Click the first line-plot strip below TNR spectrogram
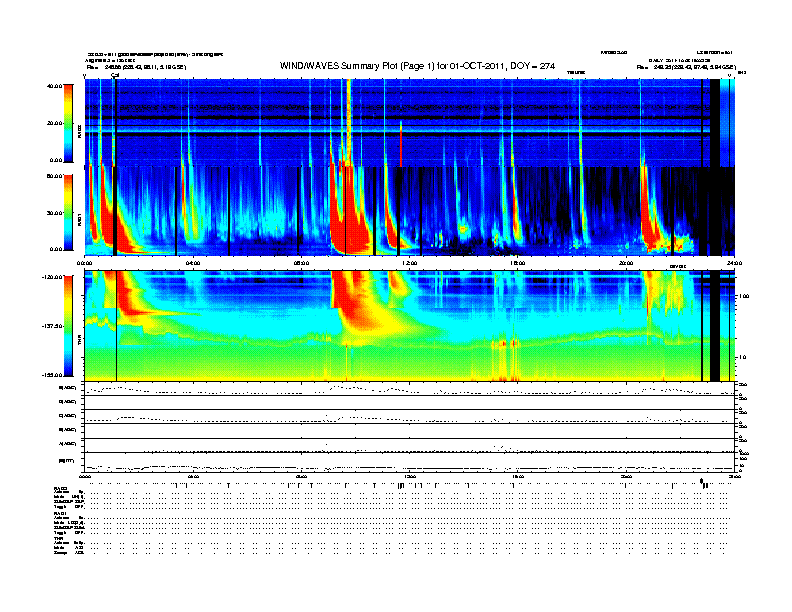792x612 pixels. (410, 388)
